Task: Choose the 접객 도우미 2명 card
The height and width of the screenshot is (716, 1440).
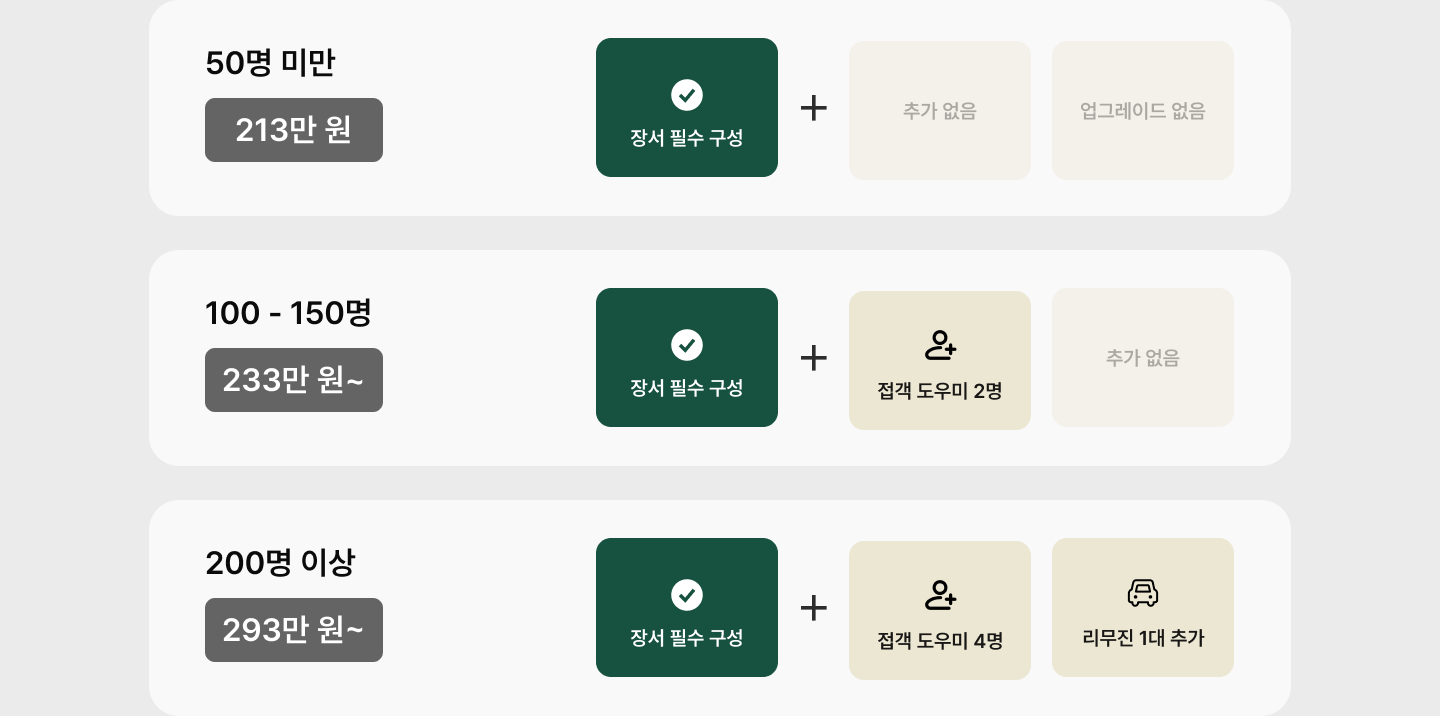Action: (940, 360)
